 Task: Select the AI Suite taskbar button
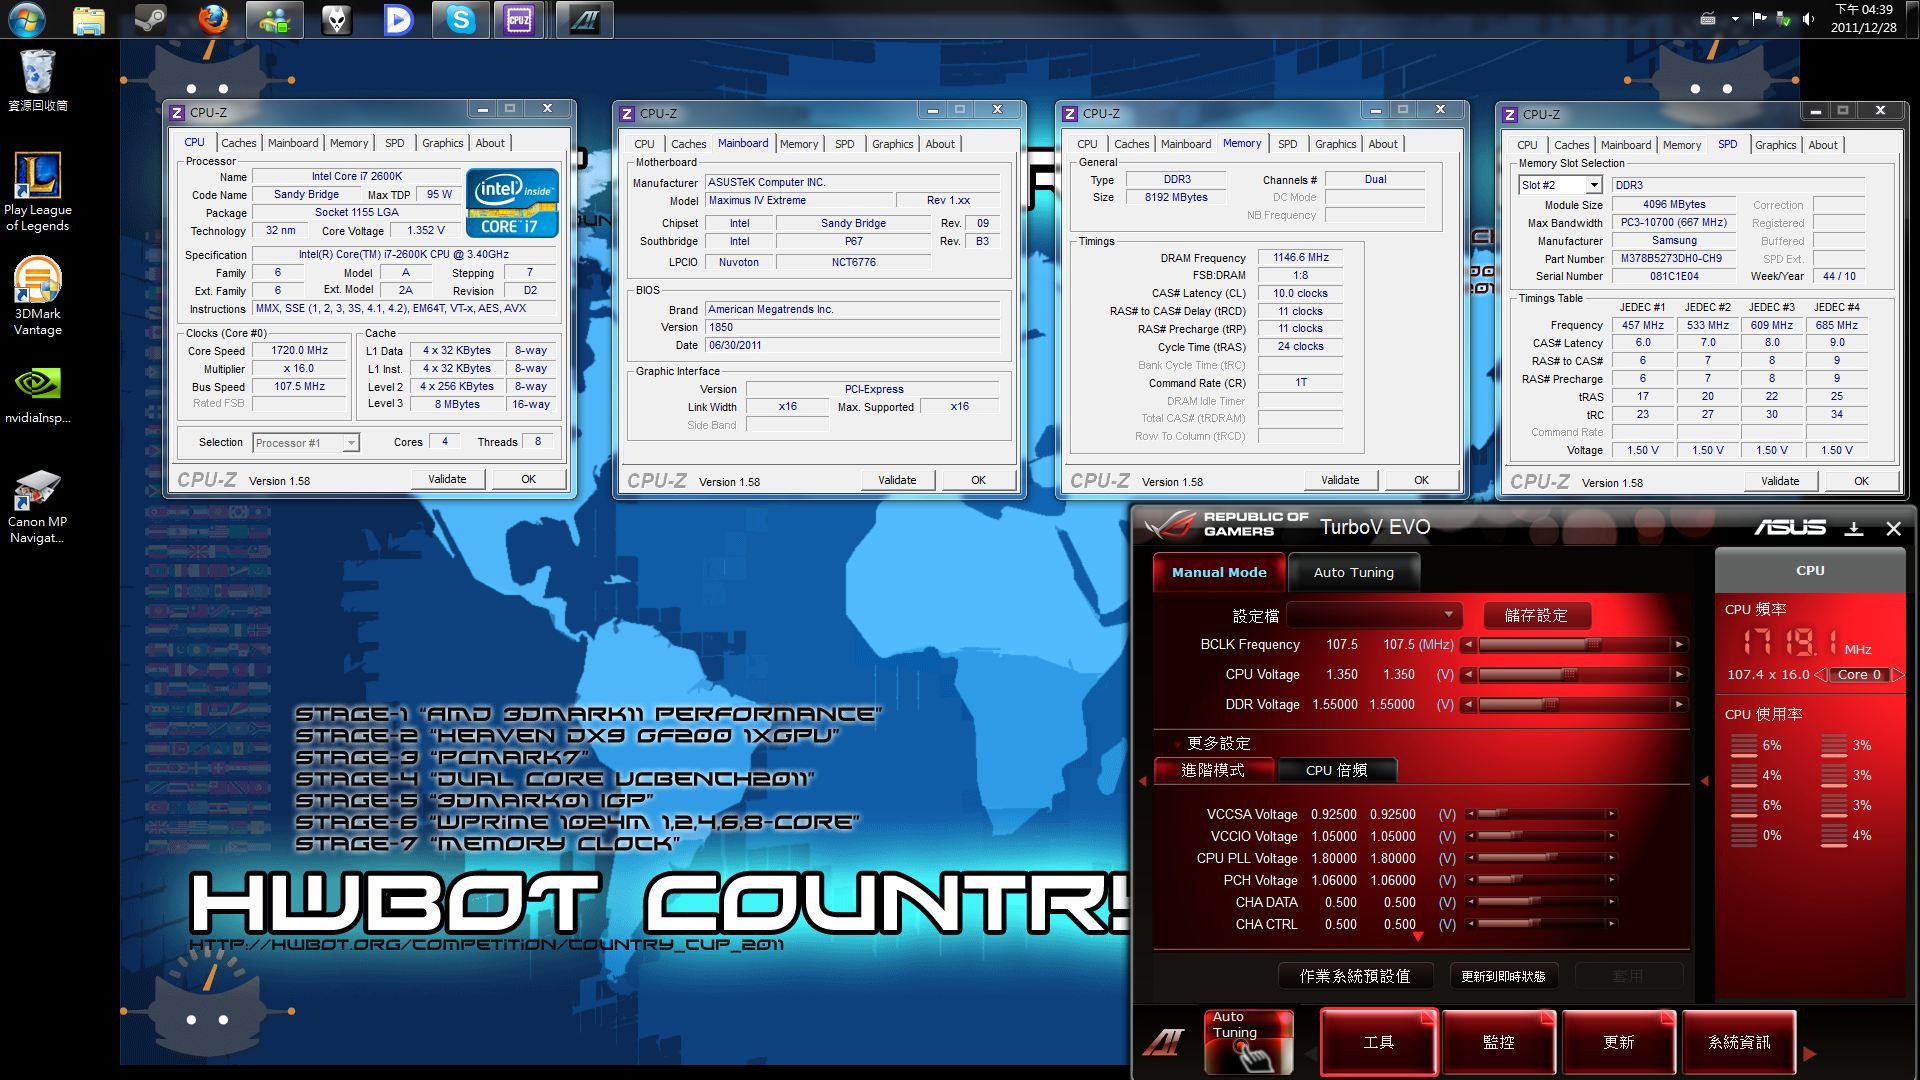585,20
